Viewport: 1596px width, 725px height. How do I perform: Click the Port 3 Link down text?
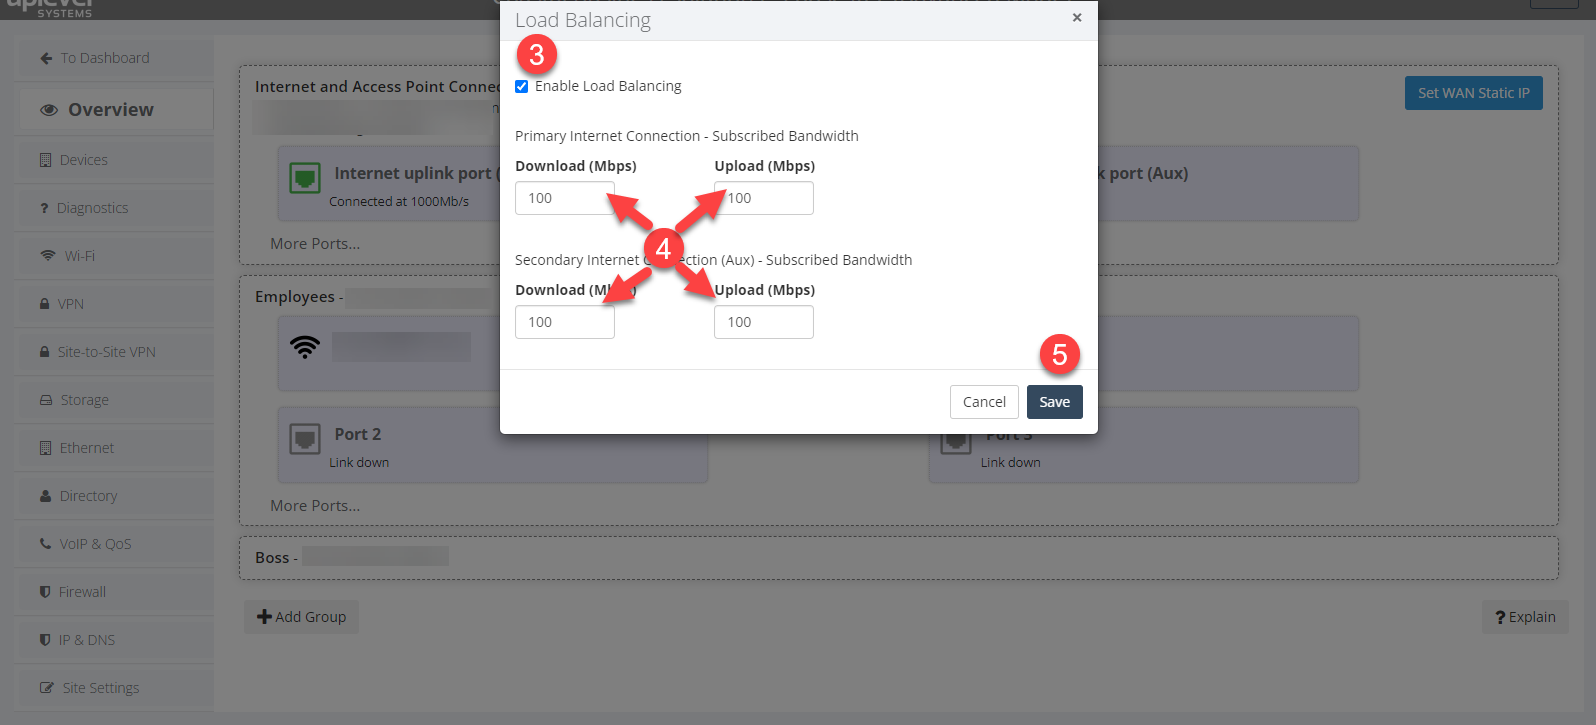point(1010,463)
